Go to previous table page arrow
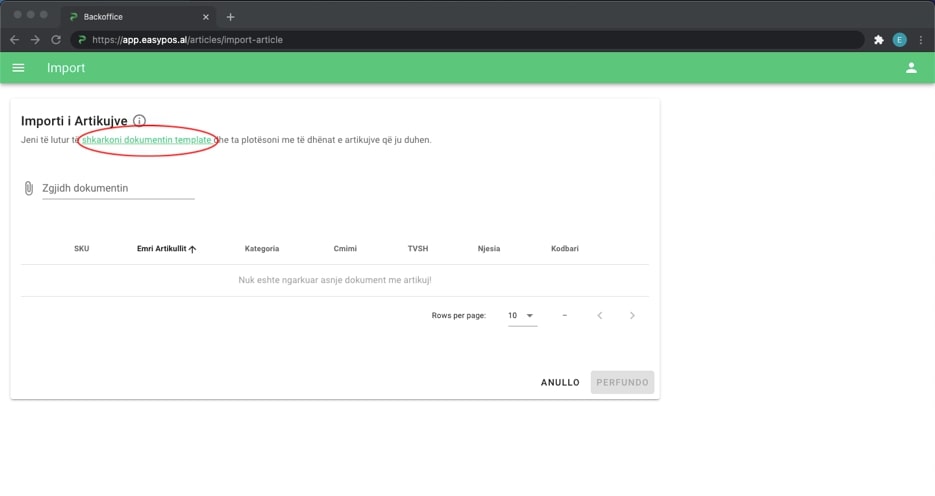This screenshot has height=496, width=935. tap(600, 316)
